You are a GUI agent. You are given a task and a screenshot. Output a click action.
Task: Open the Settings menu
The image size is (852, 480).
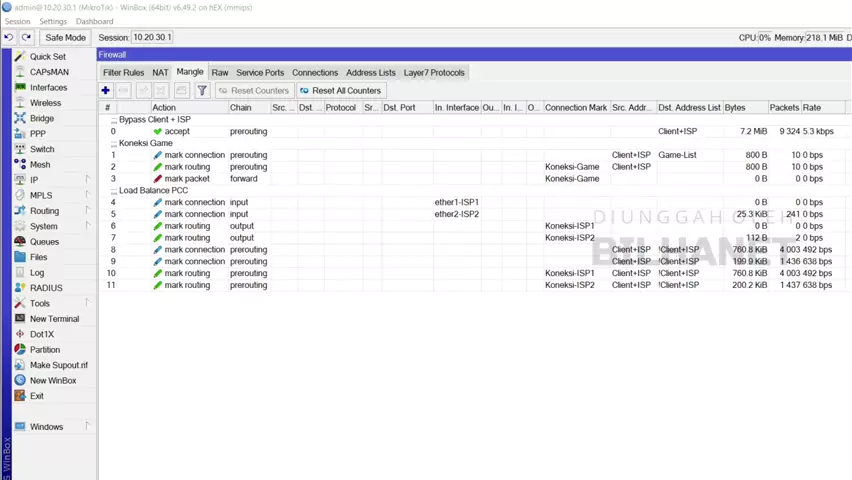coord(53,21)
